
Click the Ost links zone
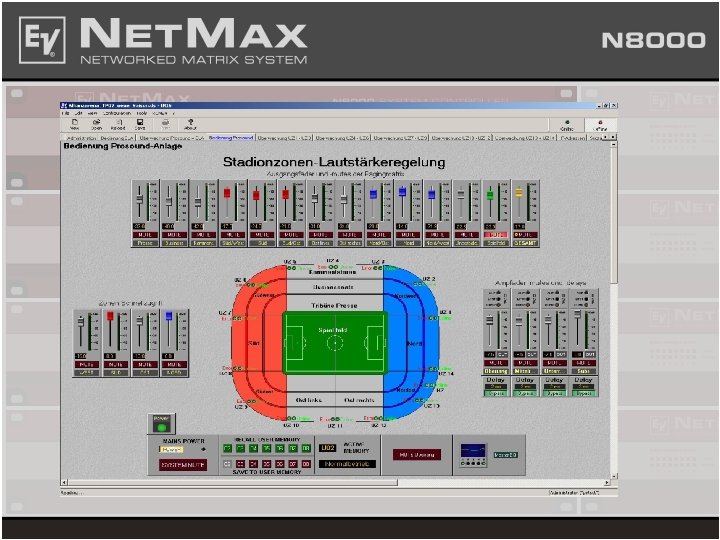tap(309, 400)
